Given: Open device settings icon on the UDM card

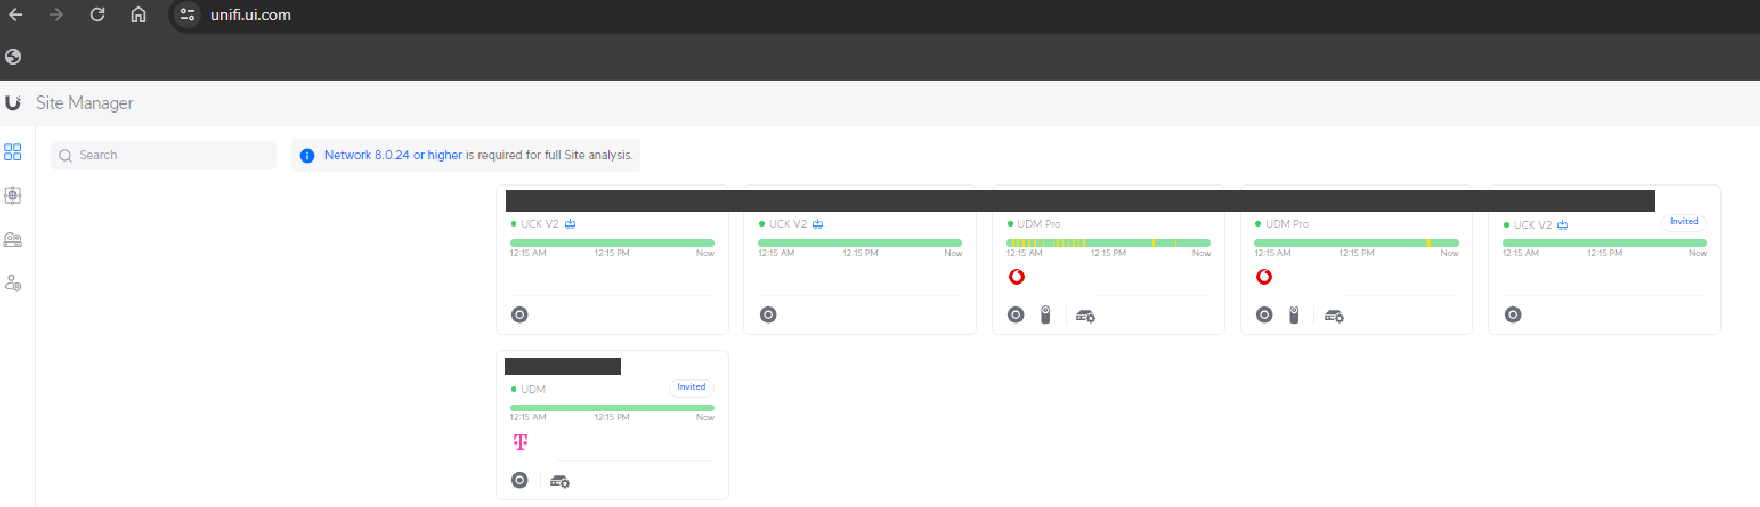Looking at the screenshot, I should tap(560, 482).
